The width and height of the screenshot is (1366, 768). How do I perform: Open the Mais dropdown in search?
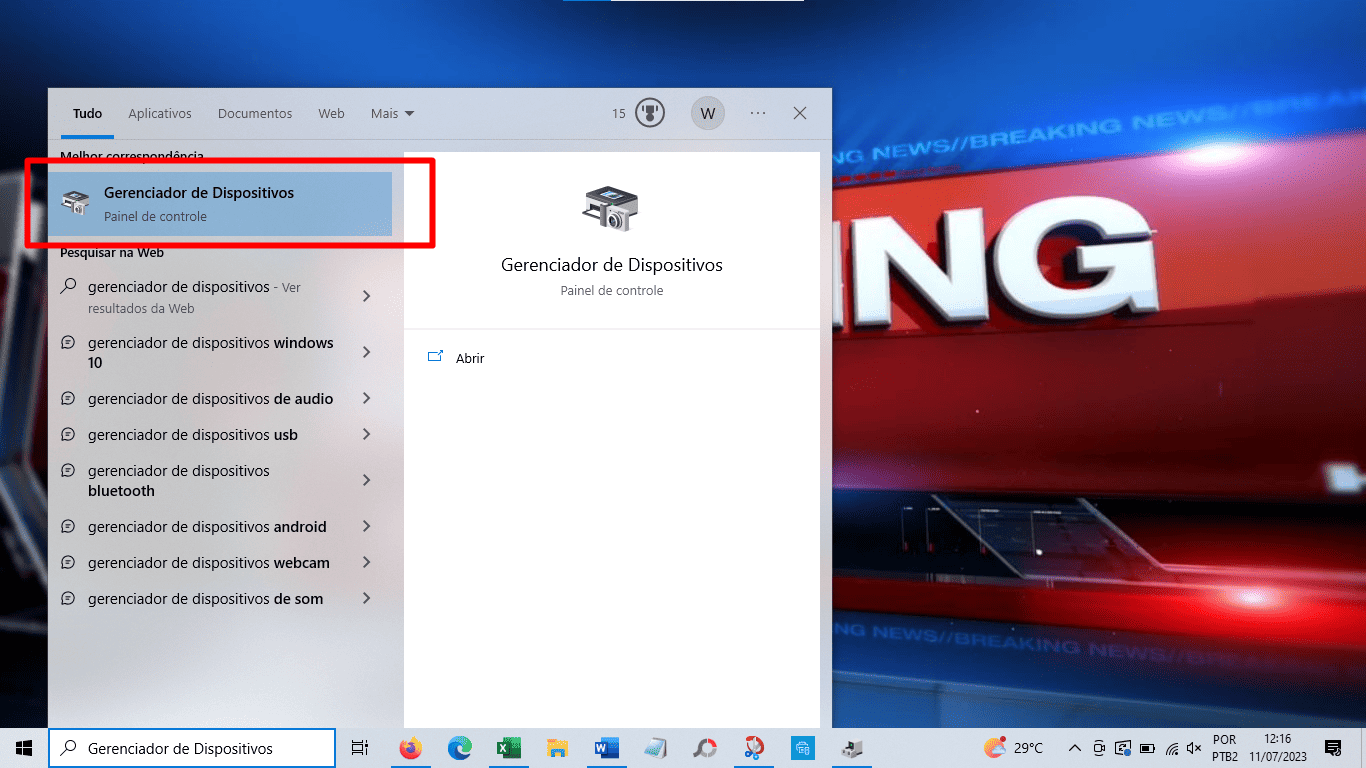(x=391, y=113)
